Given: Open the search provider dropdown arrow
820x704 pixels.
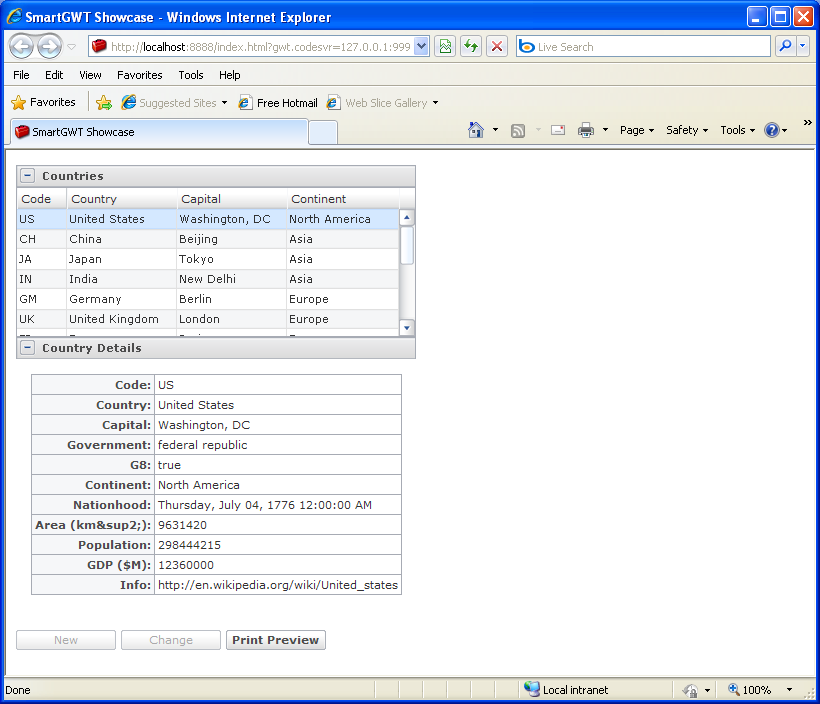Looking at the screenshot, I should 803,47.
